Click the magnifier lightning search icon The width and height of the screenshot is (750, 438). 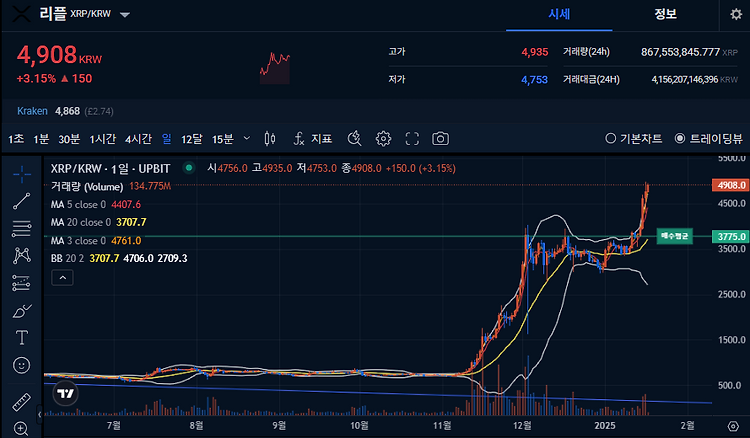354,139
